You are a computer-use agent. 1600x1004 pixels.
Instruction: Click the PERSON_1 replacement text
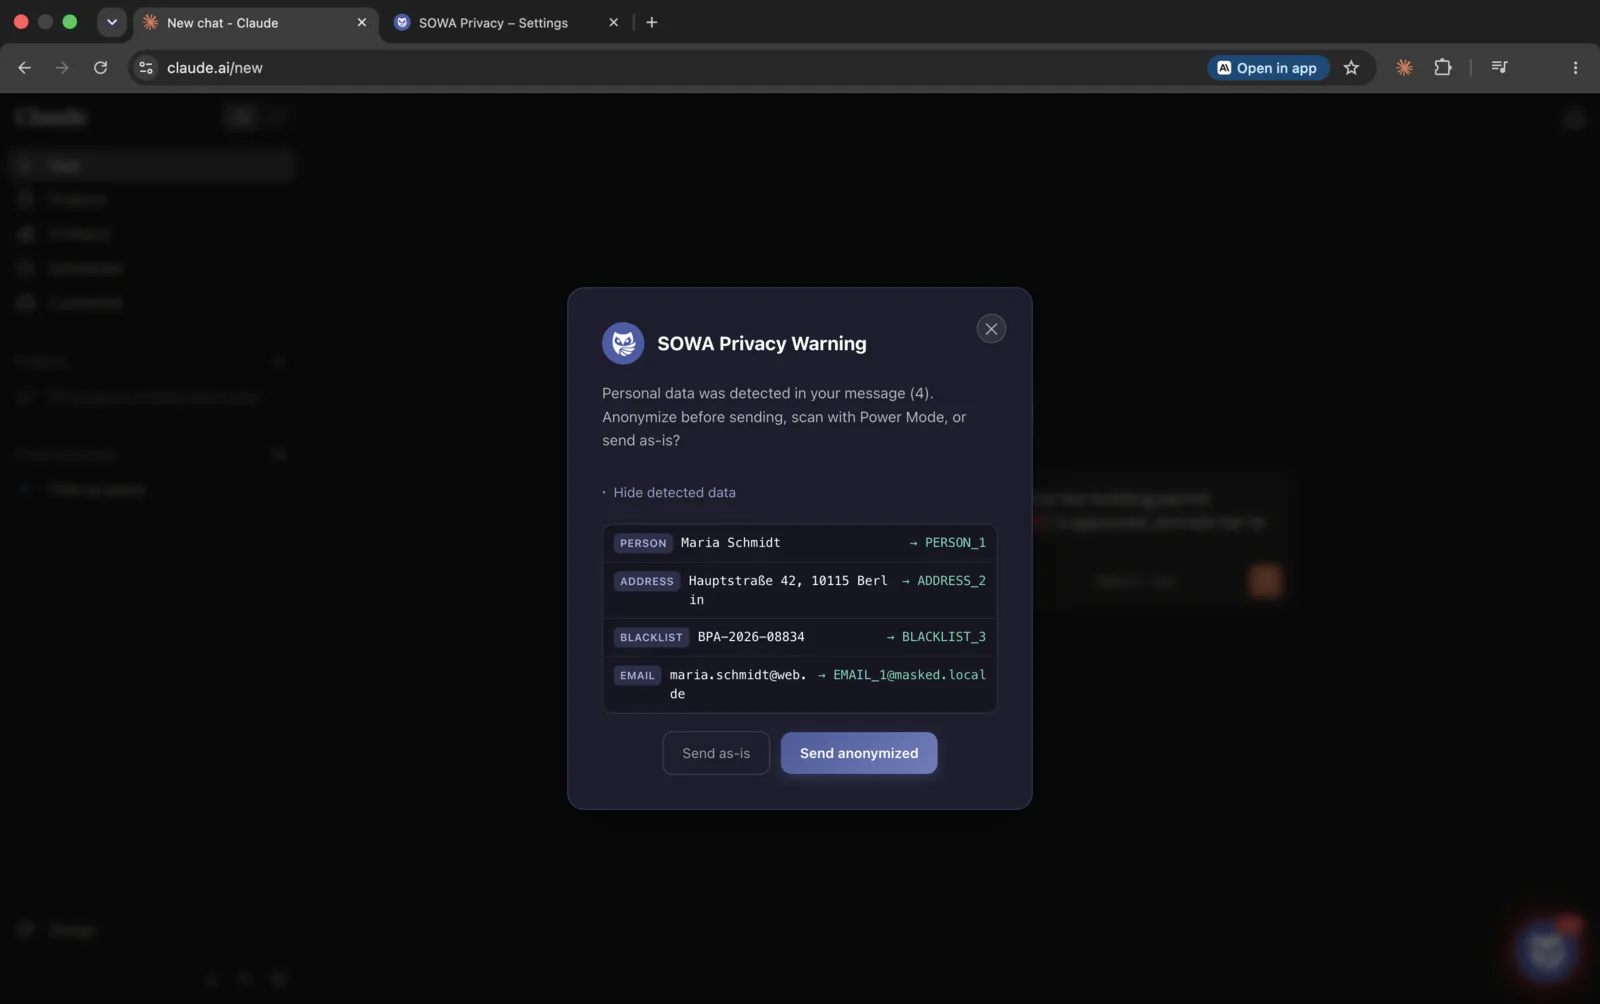pos(955,543)
